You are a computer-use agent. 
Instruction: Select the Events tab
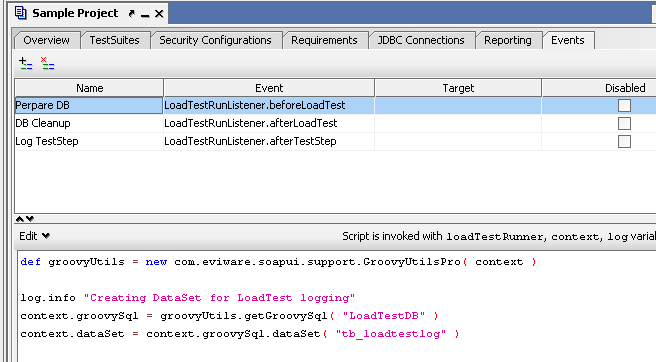pos(568,40)
